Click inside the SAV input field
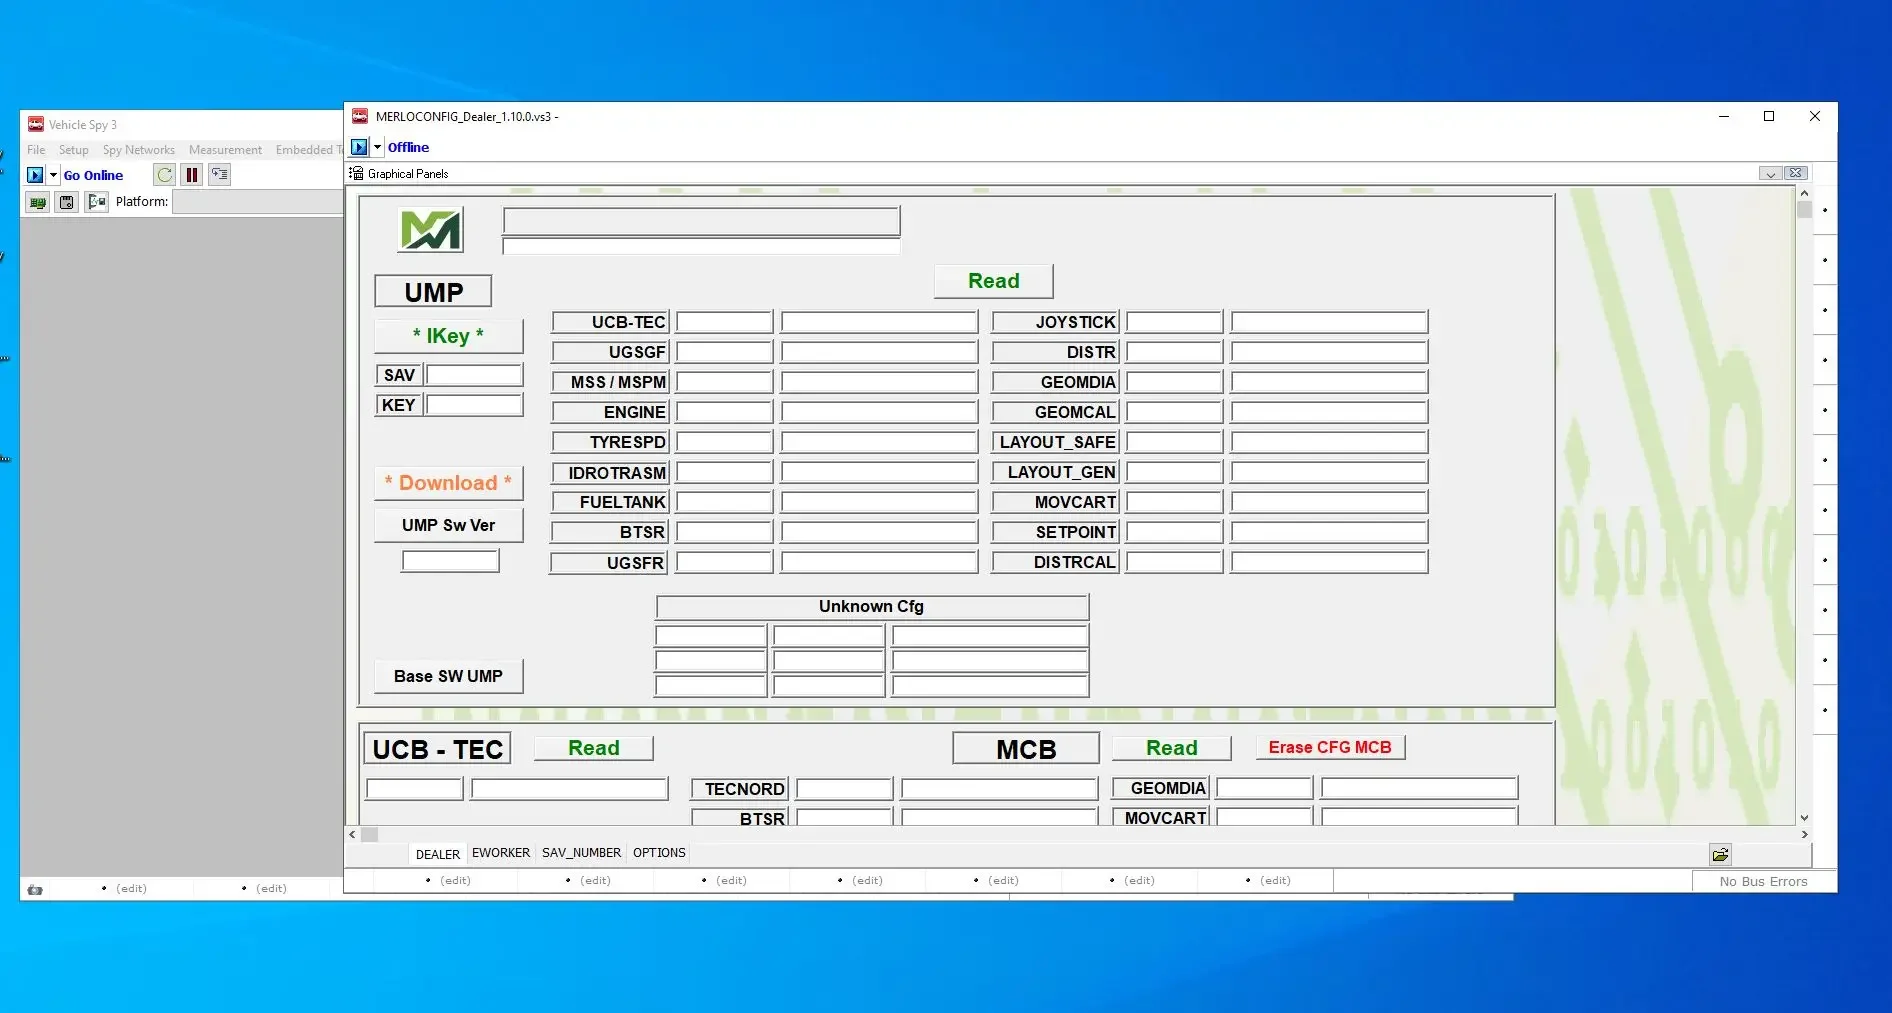The image size is (1892, 1013). coord(474,375)
